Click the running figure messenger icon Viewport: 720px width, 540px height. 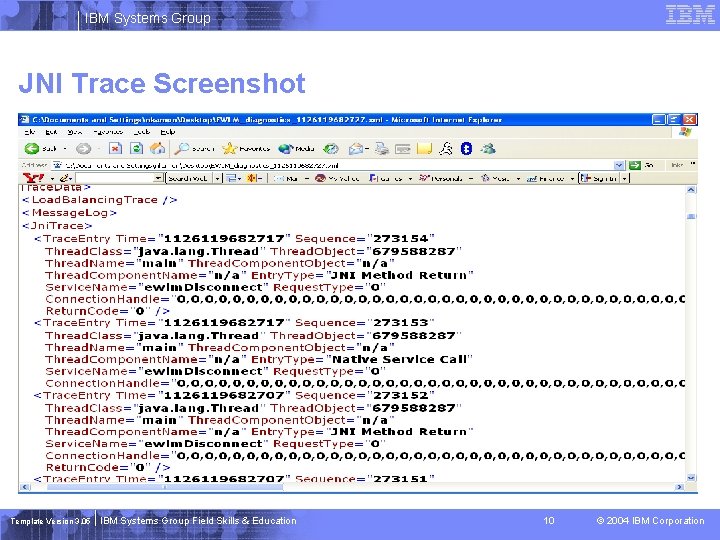[x=446, y=148]
